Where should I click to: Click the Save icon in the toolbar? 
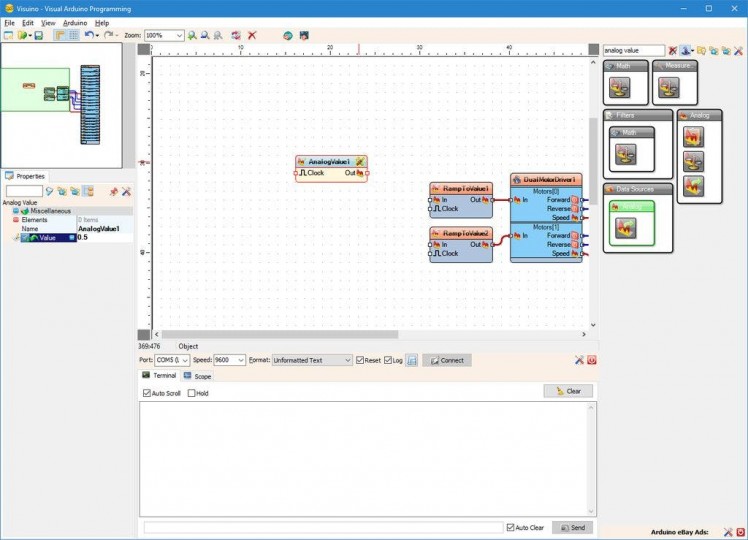(x=38, y=35)
